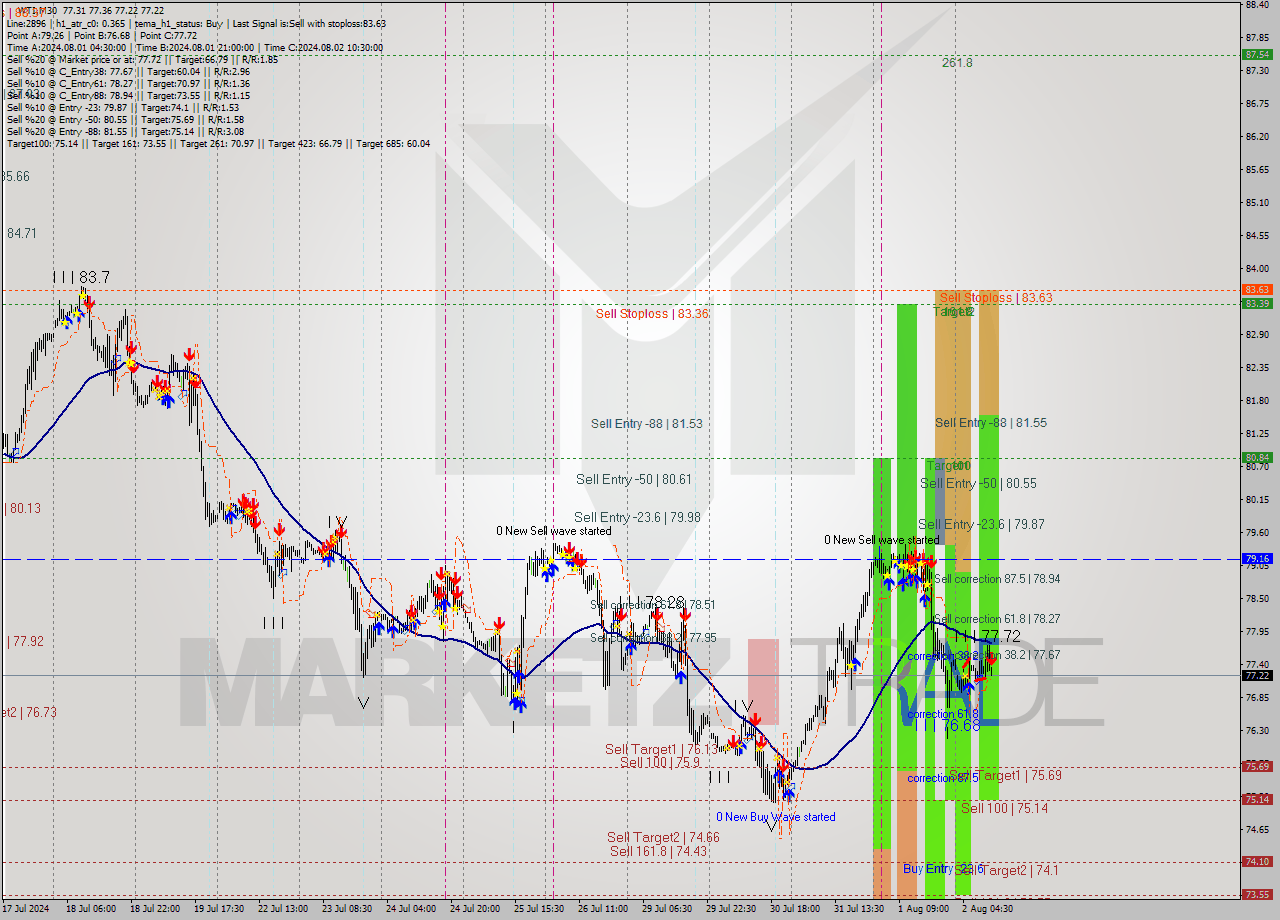
Task: Click the red '76.73' level label
Action: tap(29, 713)
